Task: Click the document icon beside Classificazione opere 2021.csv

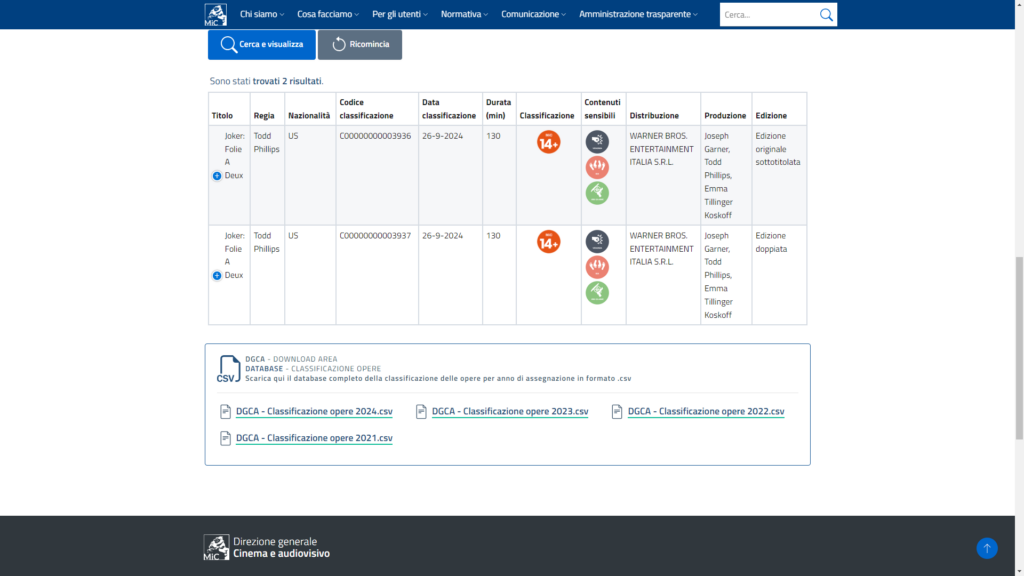Action: [x=225, y=438]
